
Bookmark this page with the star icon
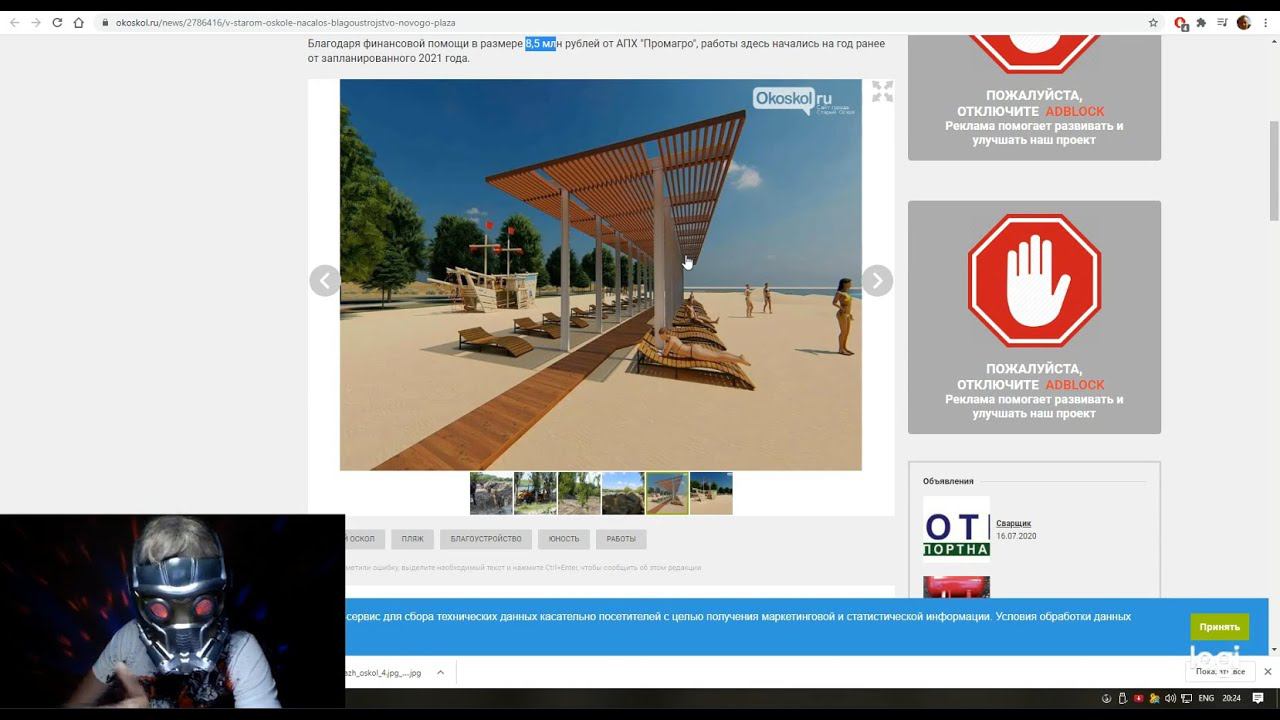[x=1153, y=23]
